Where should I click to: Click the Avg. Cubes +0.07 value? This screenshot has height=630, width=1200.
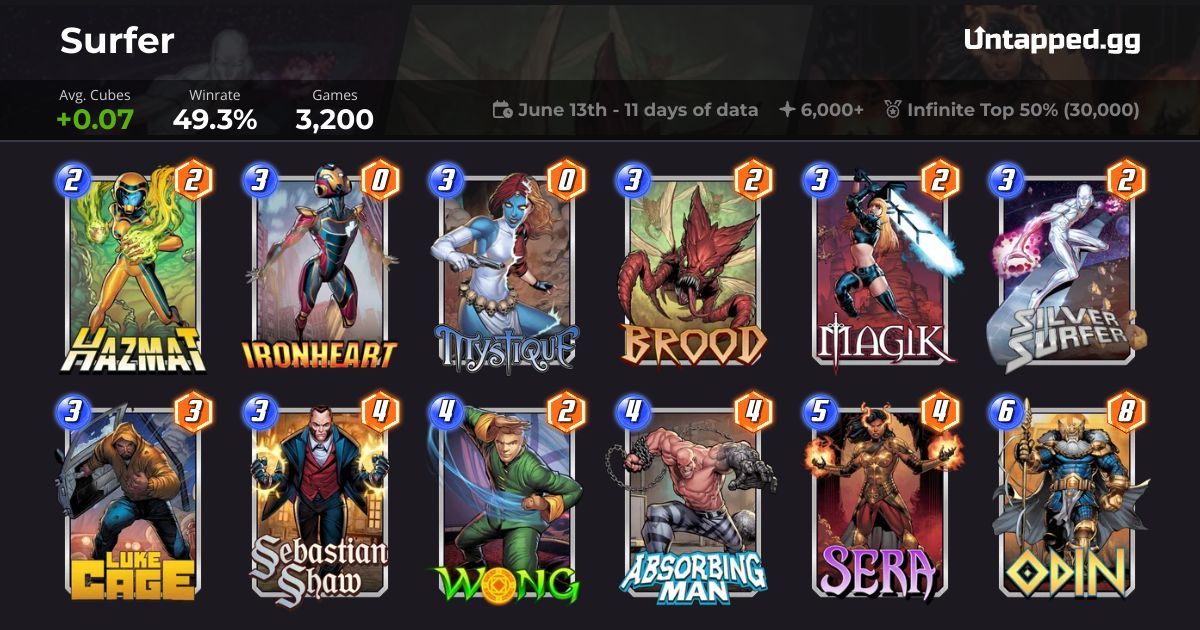point(95,119)
